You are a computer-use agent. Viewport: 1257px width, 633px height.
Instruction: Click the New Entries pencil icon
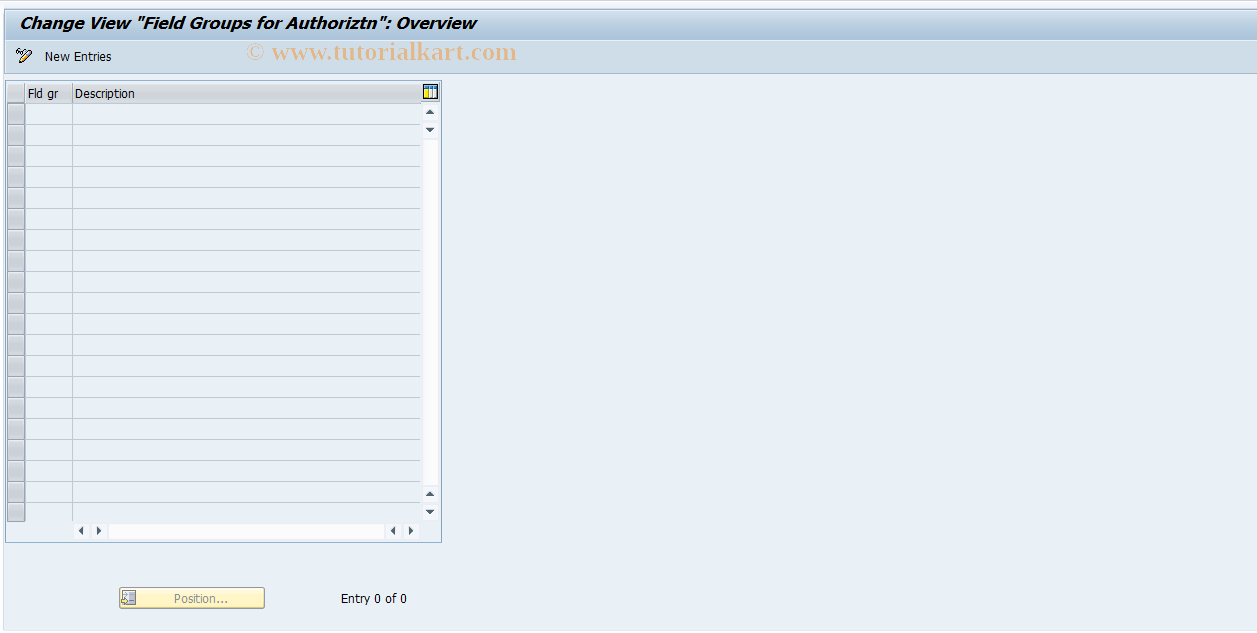[x=24, y=56]
